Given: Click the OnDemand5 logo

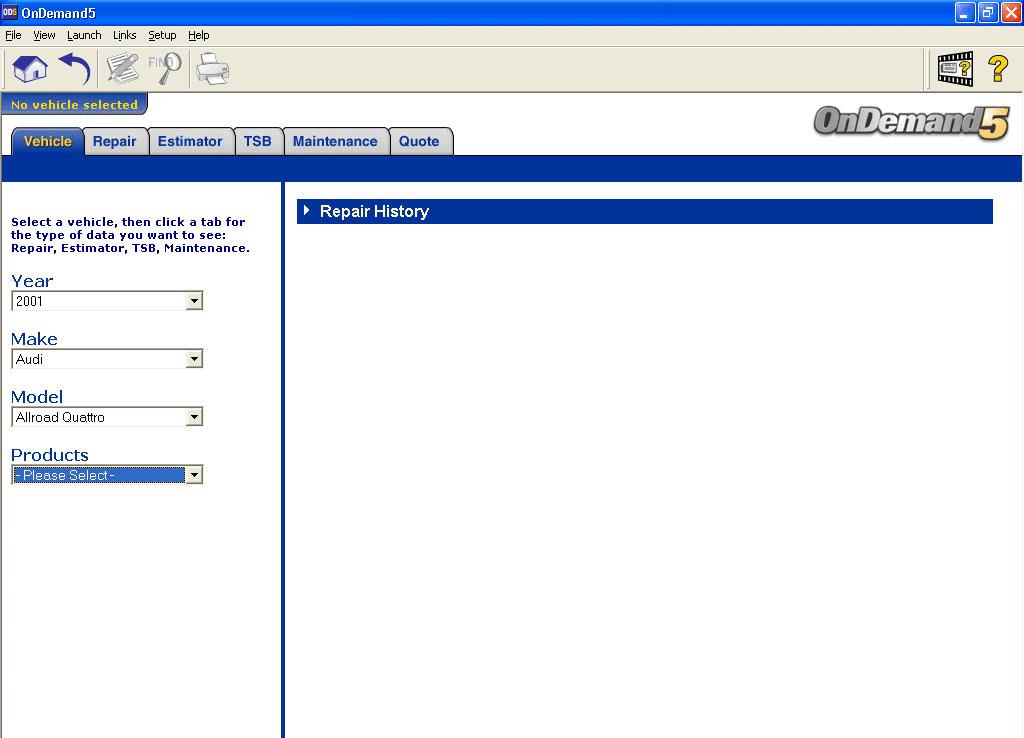Looking at the screenshot, I should click(912, 122).
